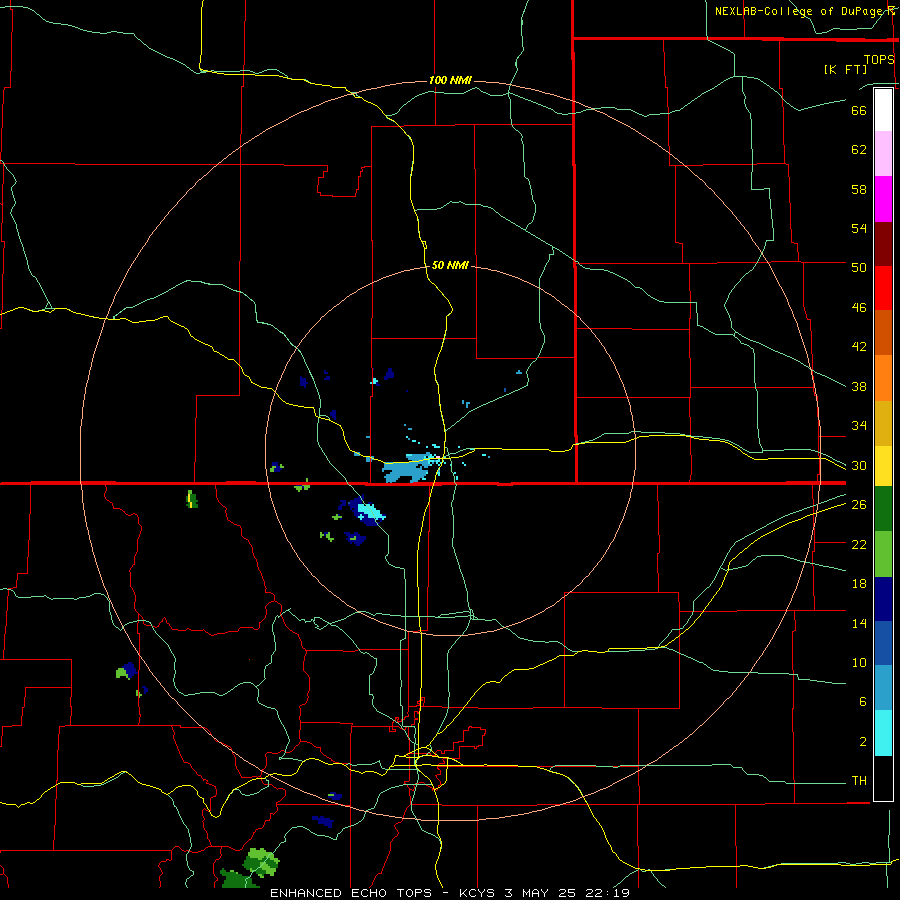Click the medium blue 10-14 kft swatch

pyautogui.click(x=883, y=643)
